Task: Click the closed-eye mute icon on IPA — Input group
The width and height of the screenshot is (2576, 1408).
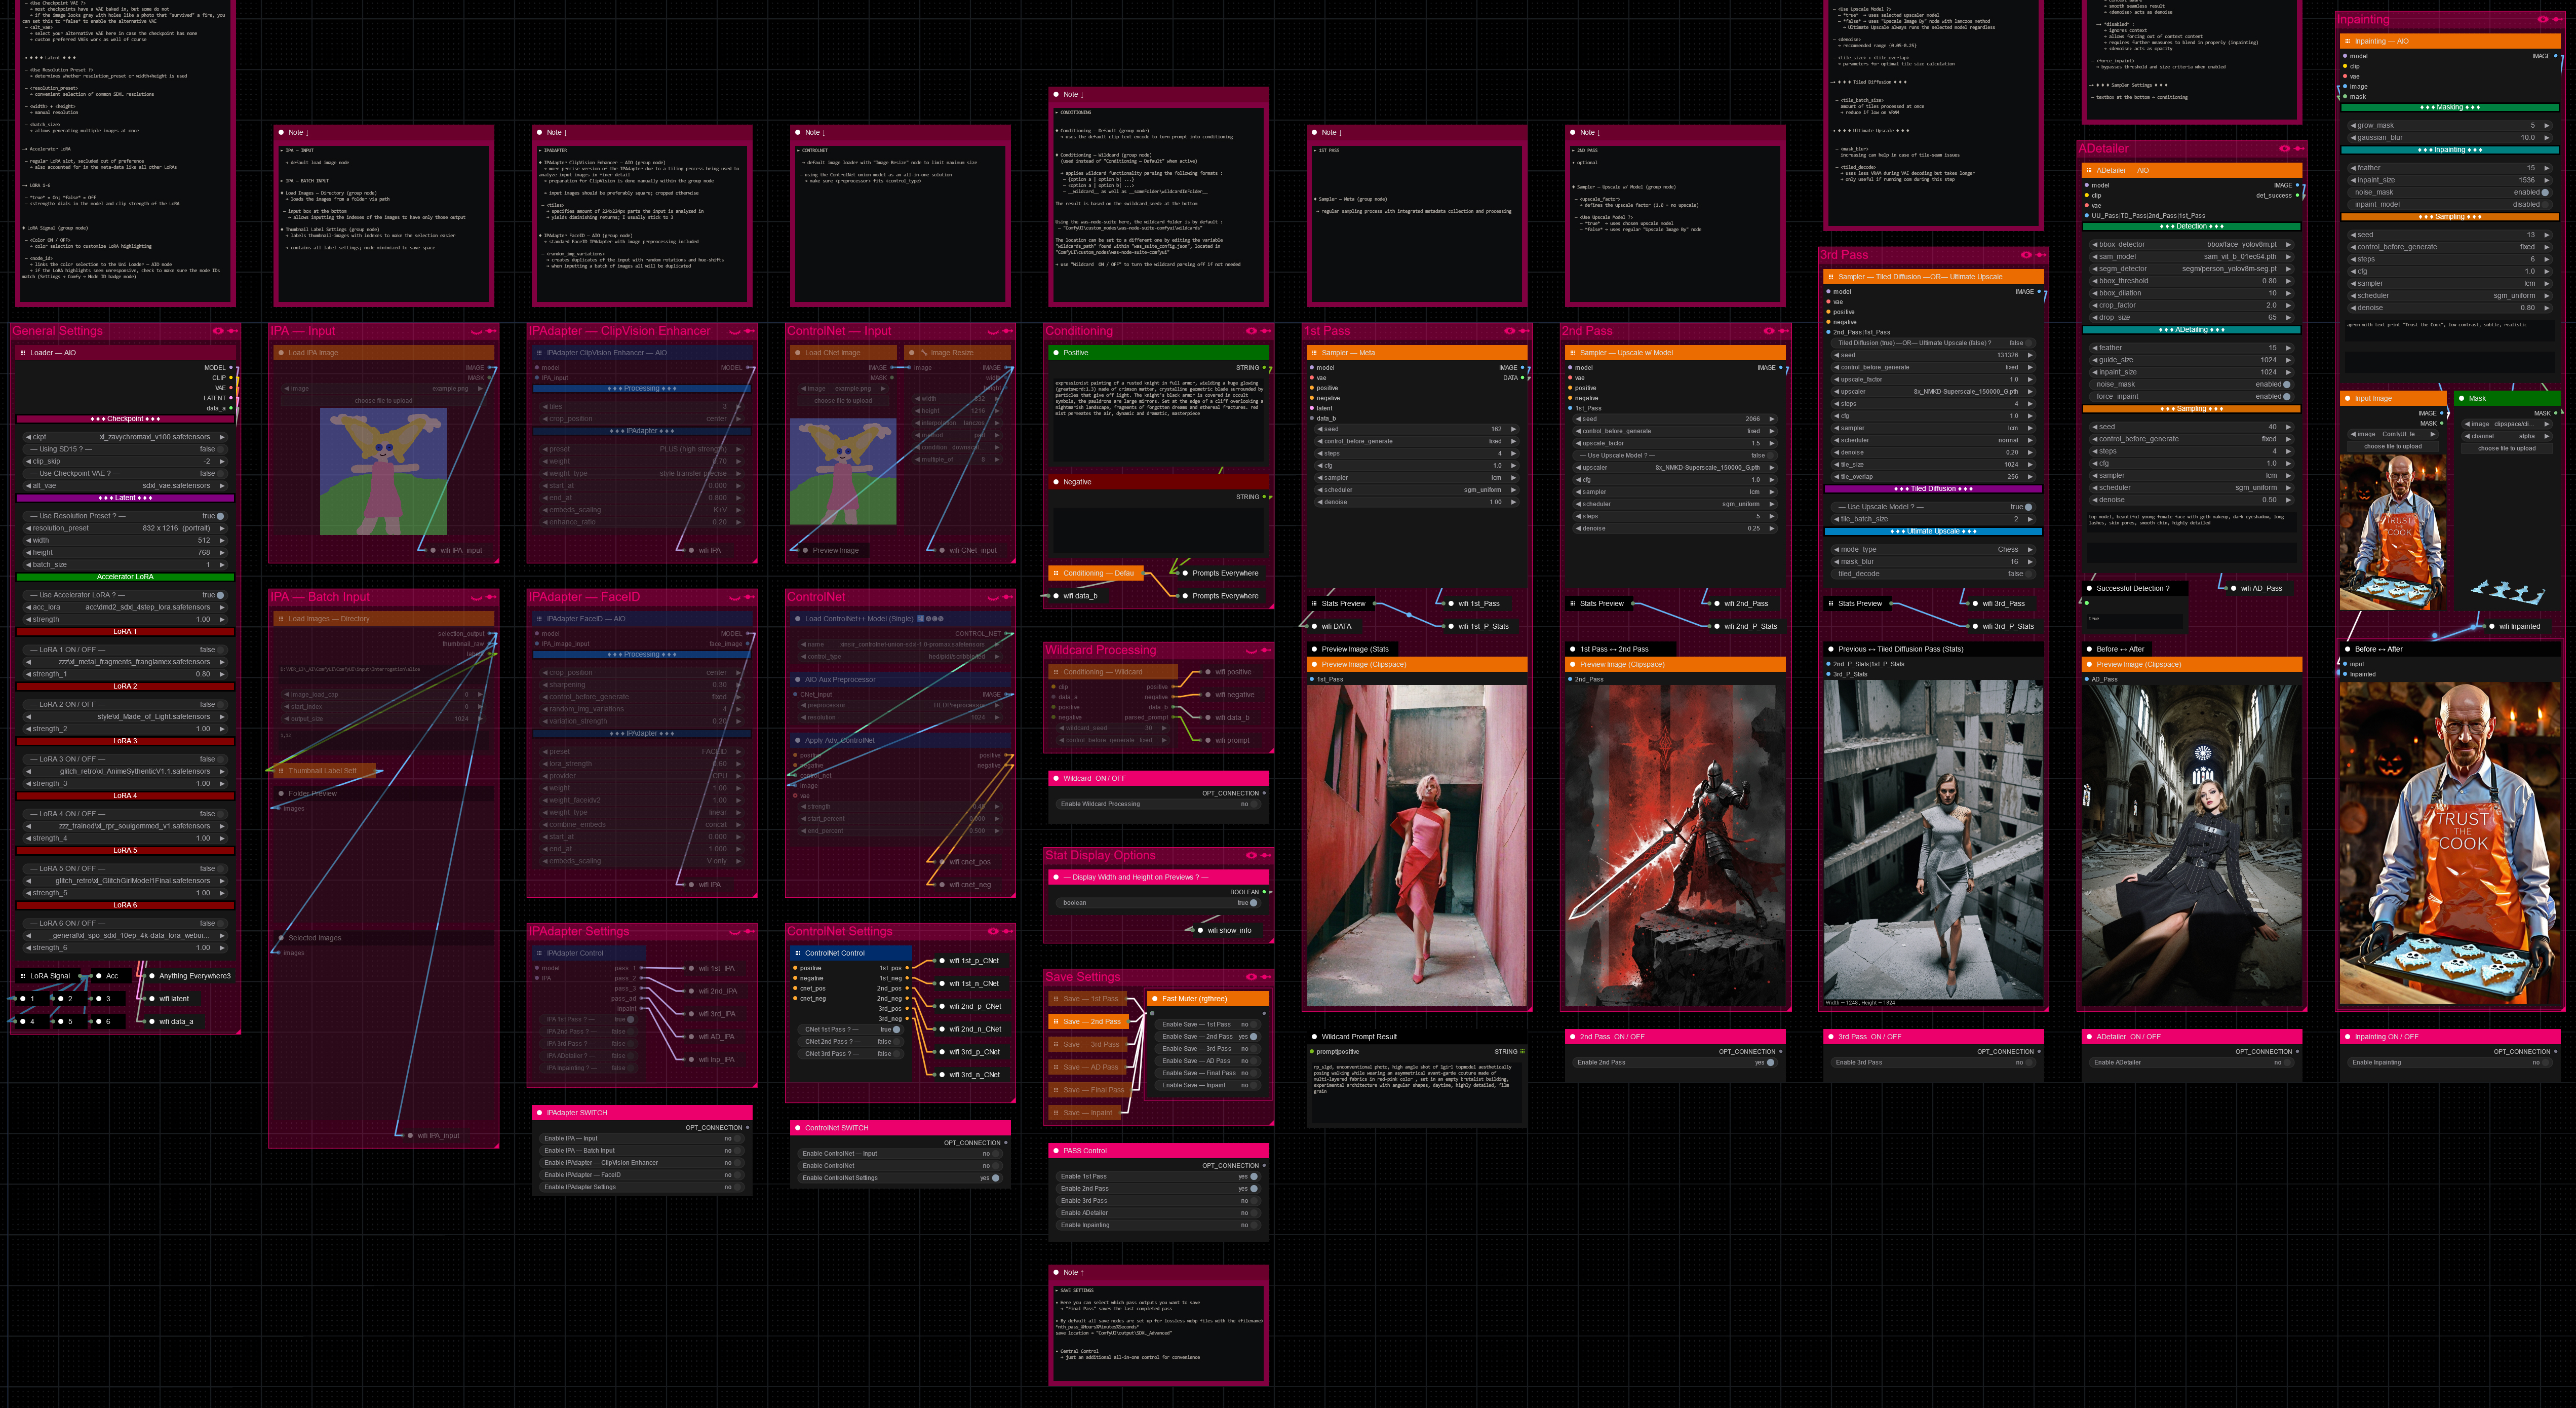Action: click(x=476, y=331)
